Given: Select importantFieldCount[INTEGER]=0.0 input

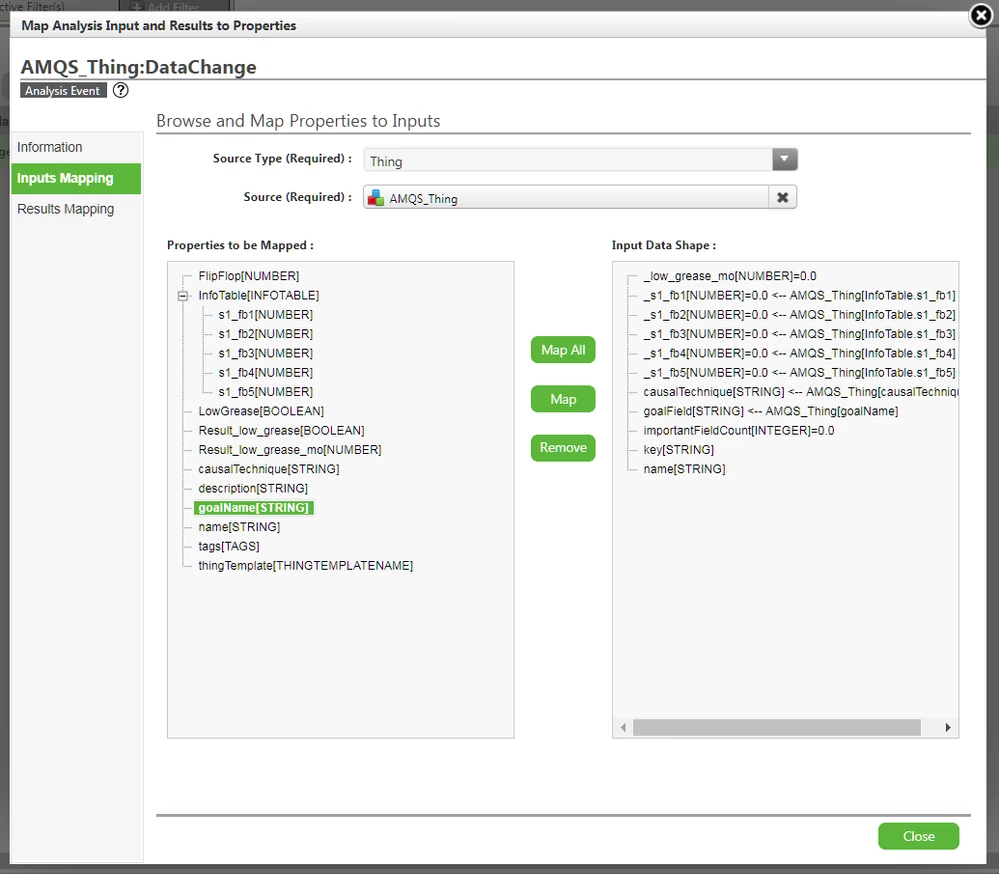Looking at the screenshot, I should (738, 431).
